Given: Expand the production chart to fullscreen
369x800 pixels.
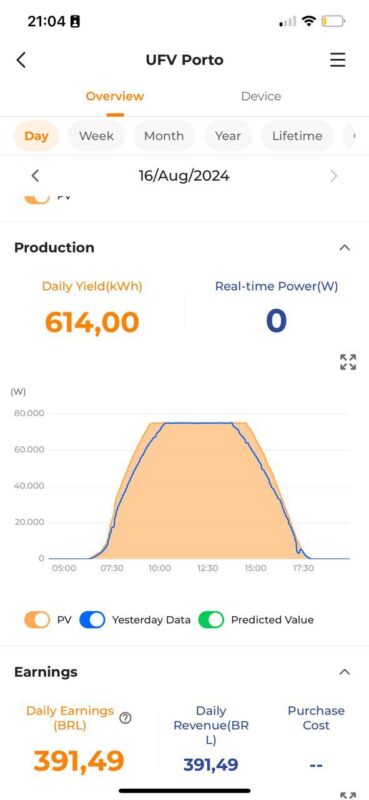Looking at the screenshot, I should 348,362.
